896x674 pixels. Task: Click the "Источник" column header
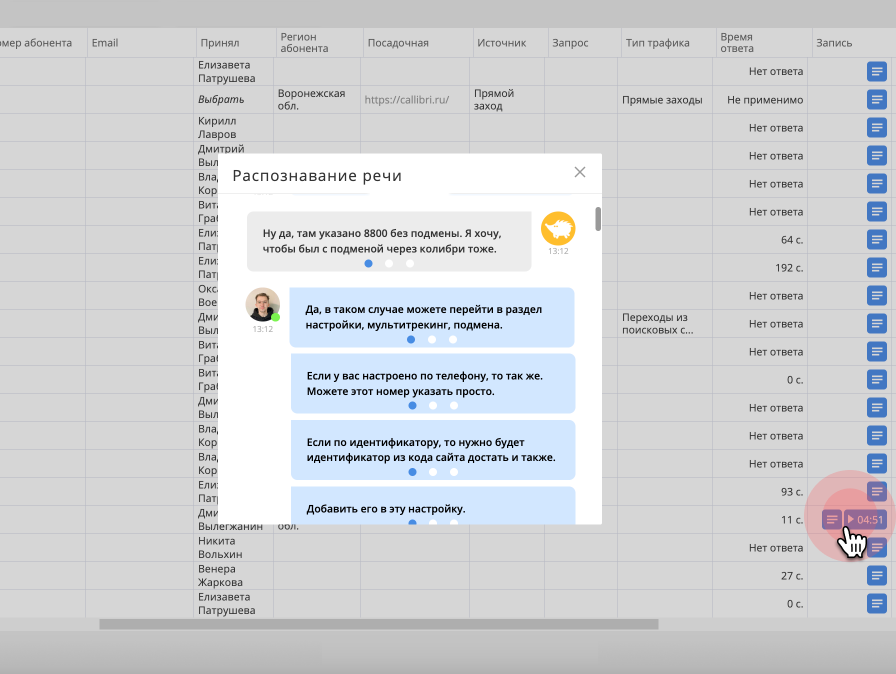point(501,43)
